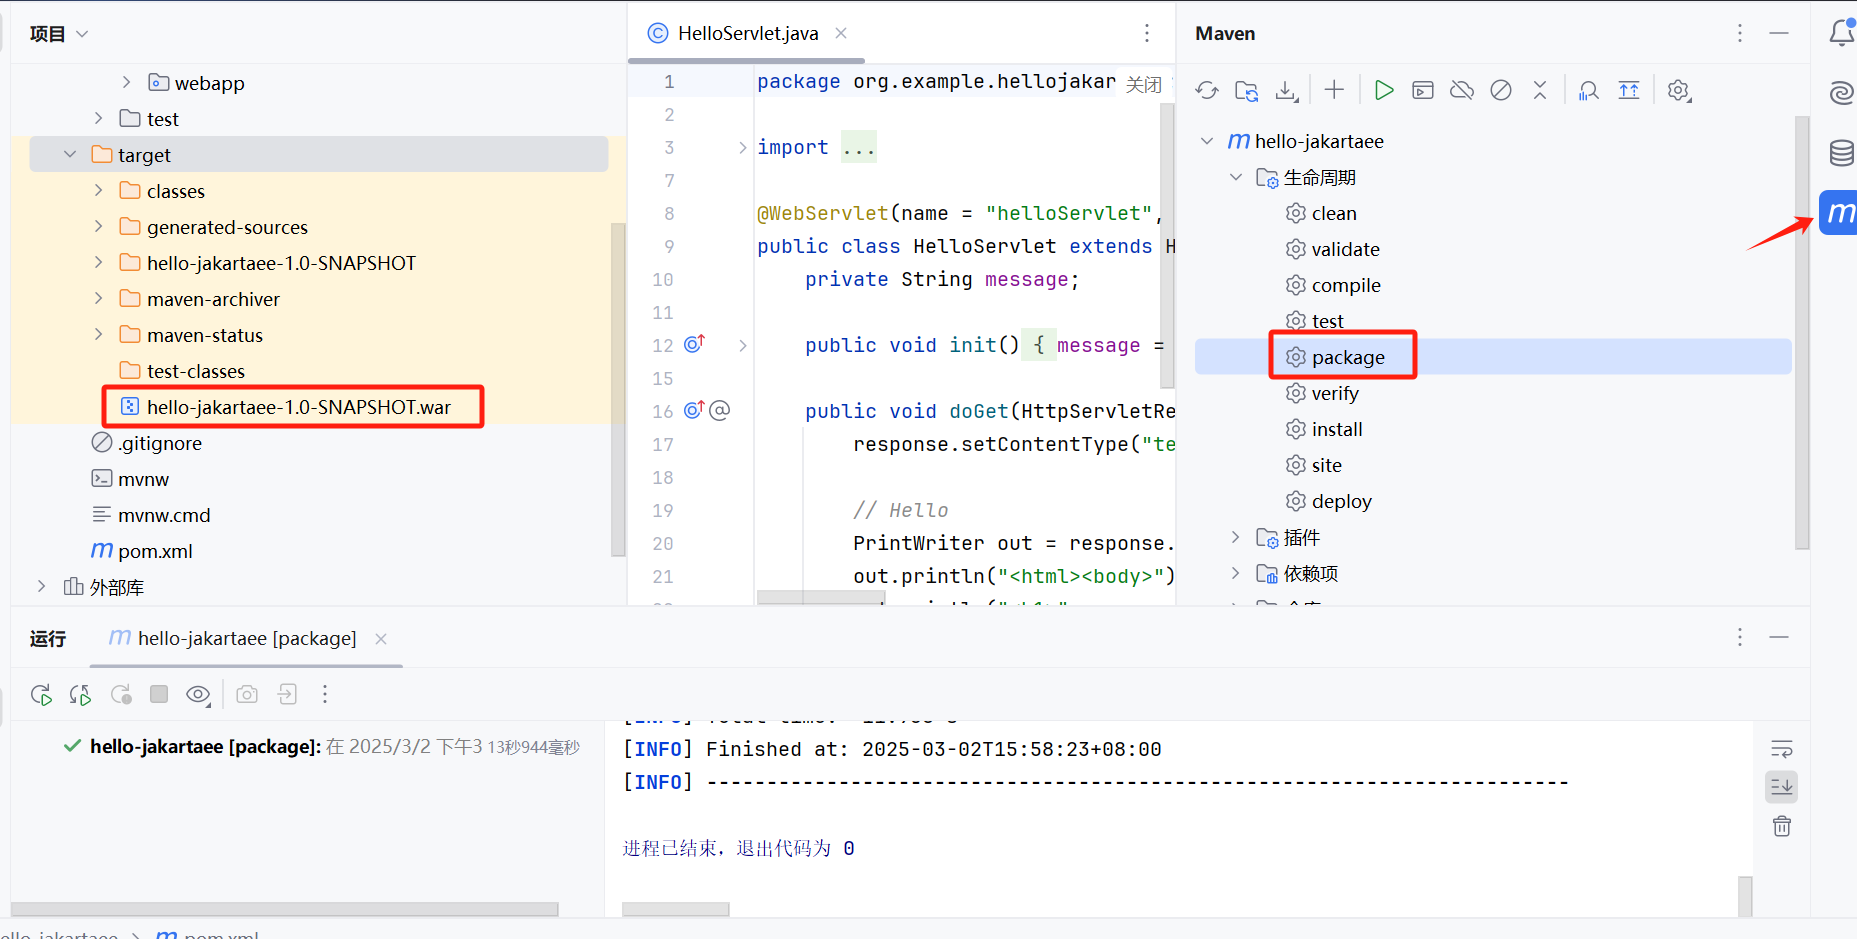
Task: Open the Notifications bell in the right sidebar
Action: click(1841, 33)
